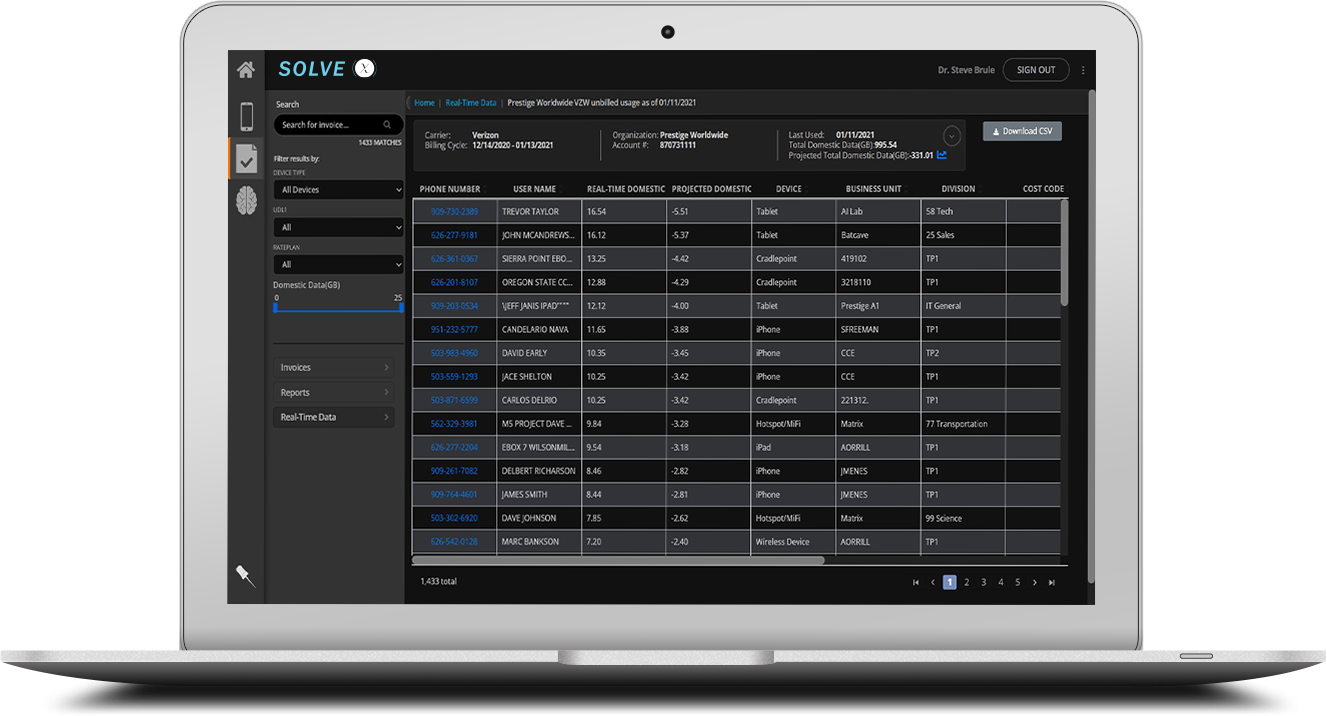Click the Sign Out button
The height and width of the screenshot is (716, 1327).
pos(1036,70)
